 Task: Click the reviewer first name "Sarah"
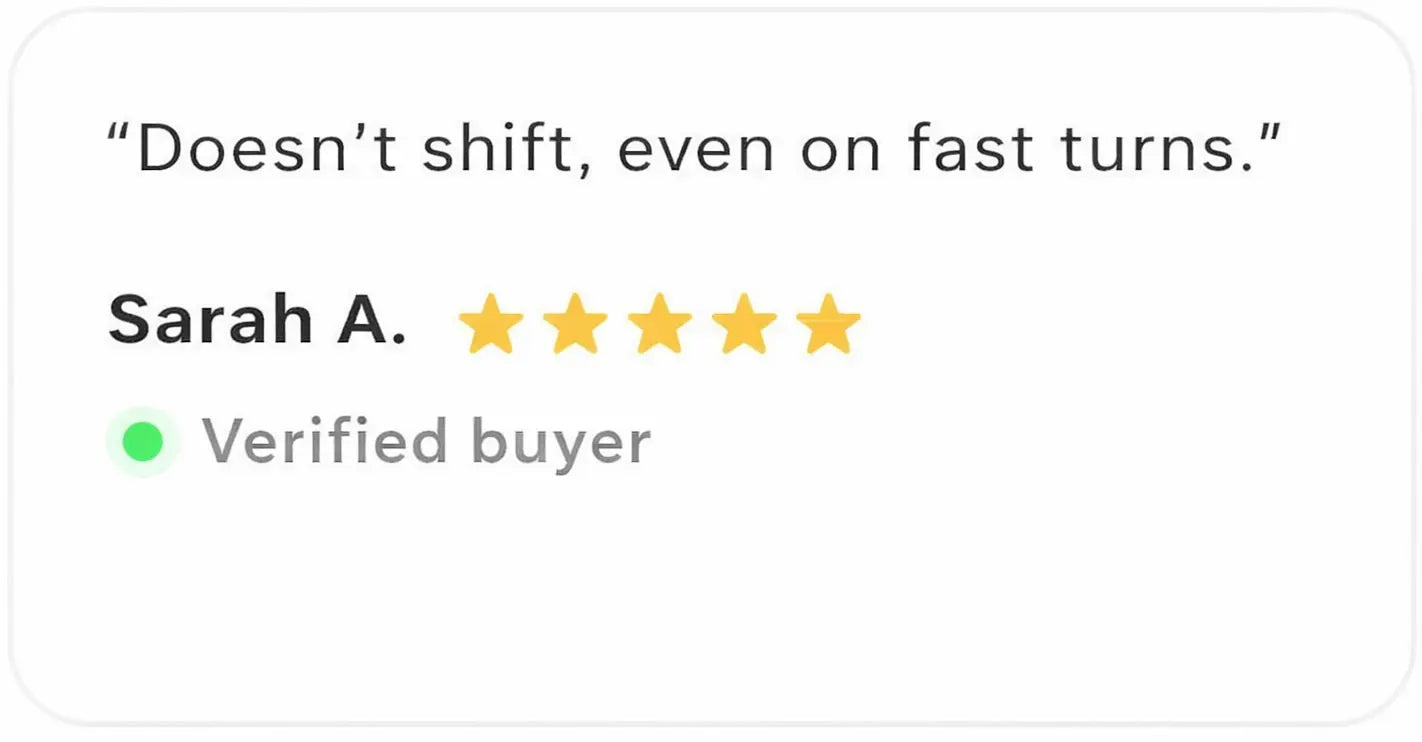click(210, 322)
